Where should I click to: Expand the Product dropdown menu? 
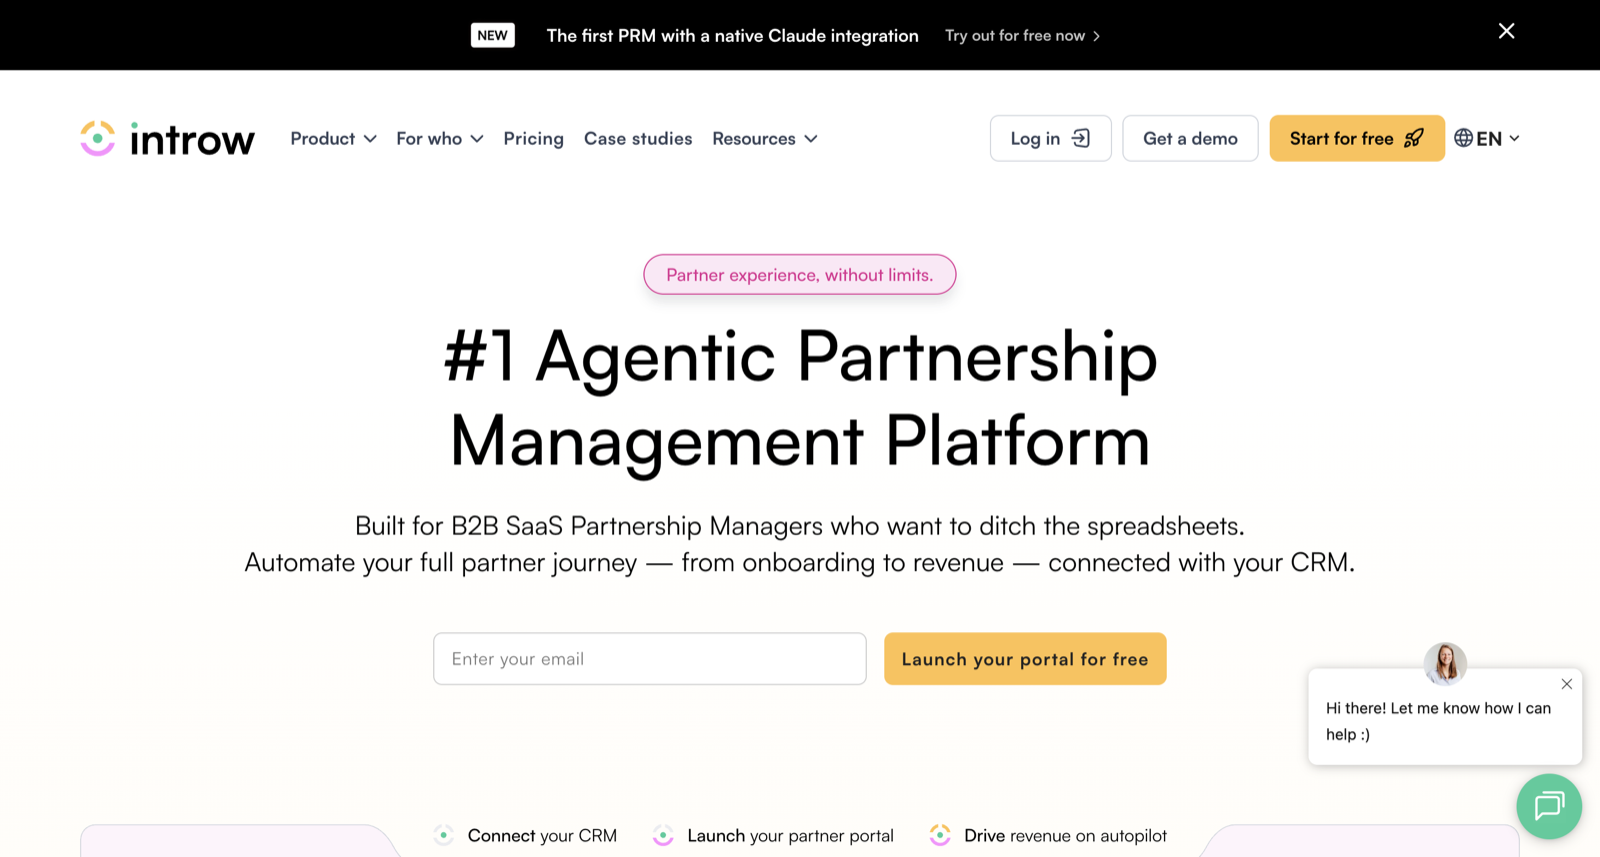(333, 138)
